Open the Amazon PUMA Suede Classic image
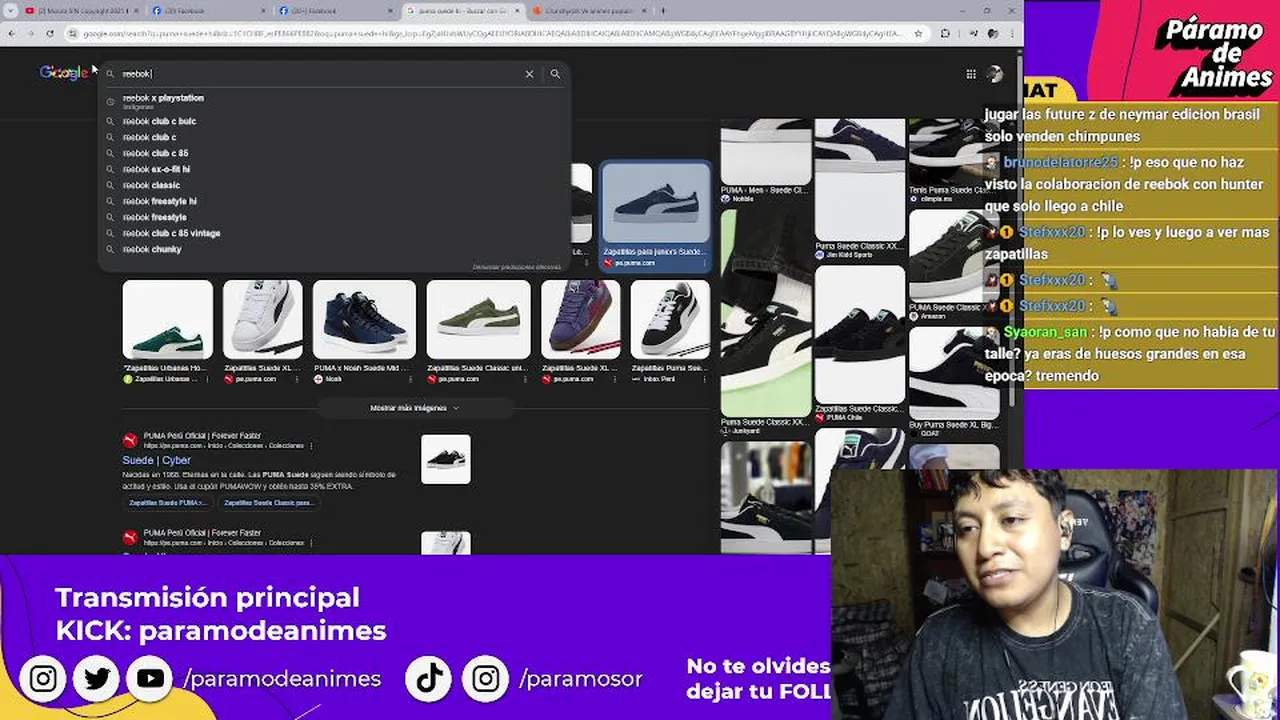 pyautogui.click(x=953, y=256)
